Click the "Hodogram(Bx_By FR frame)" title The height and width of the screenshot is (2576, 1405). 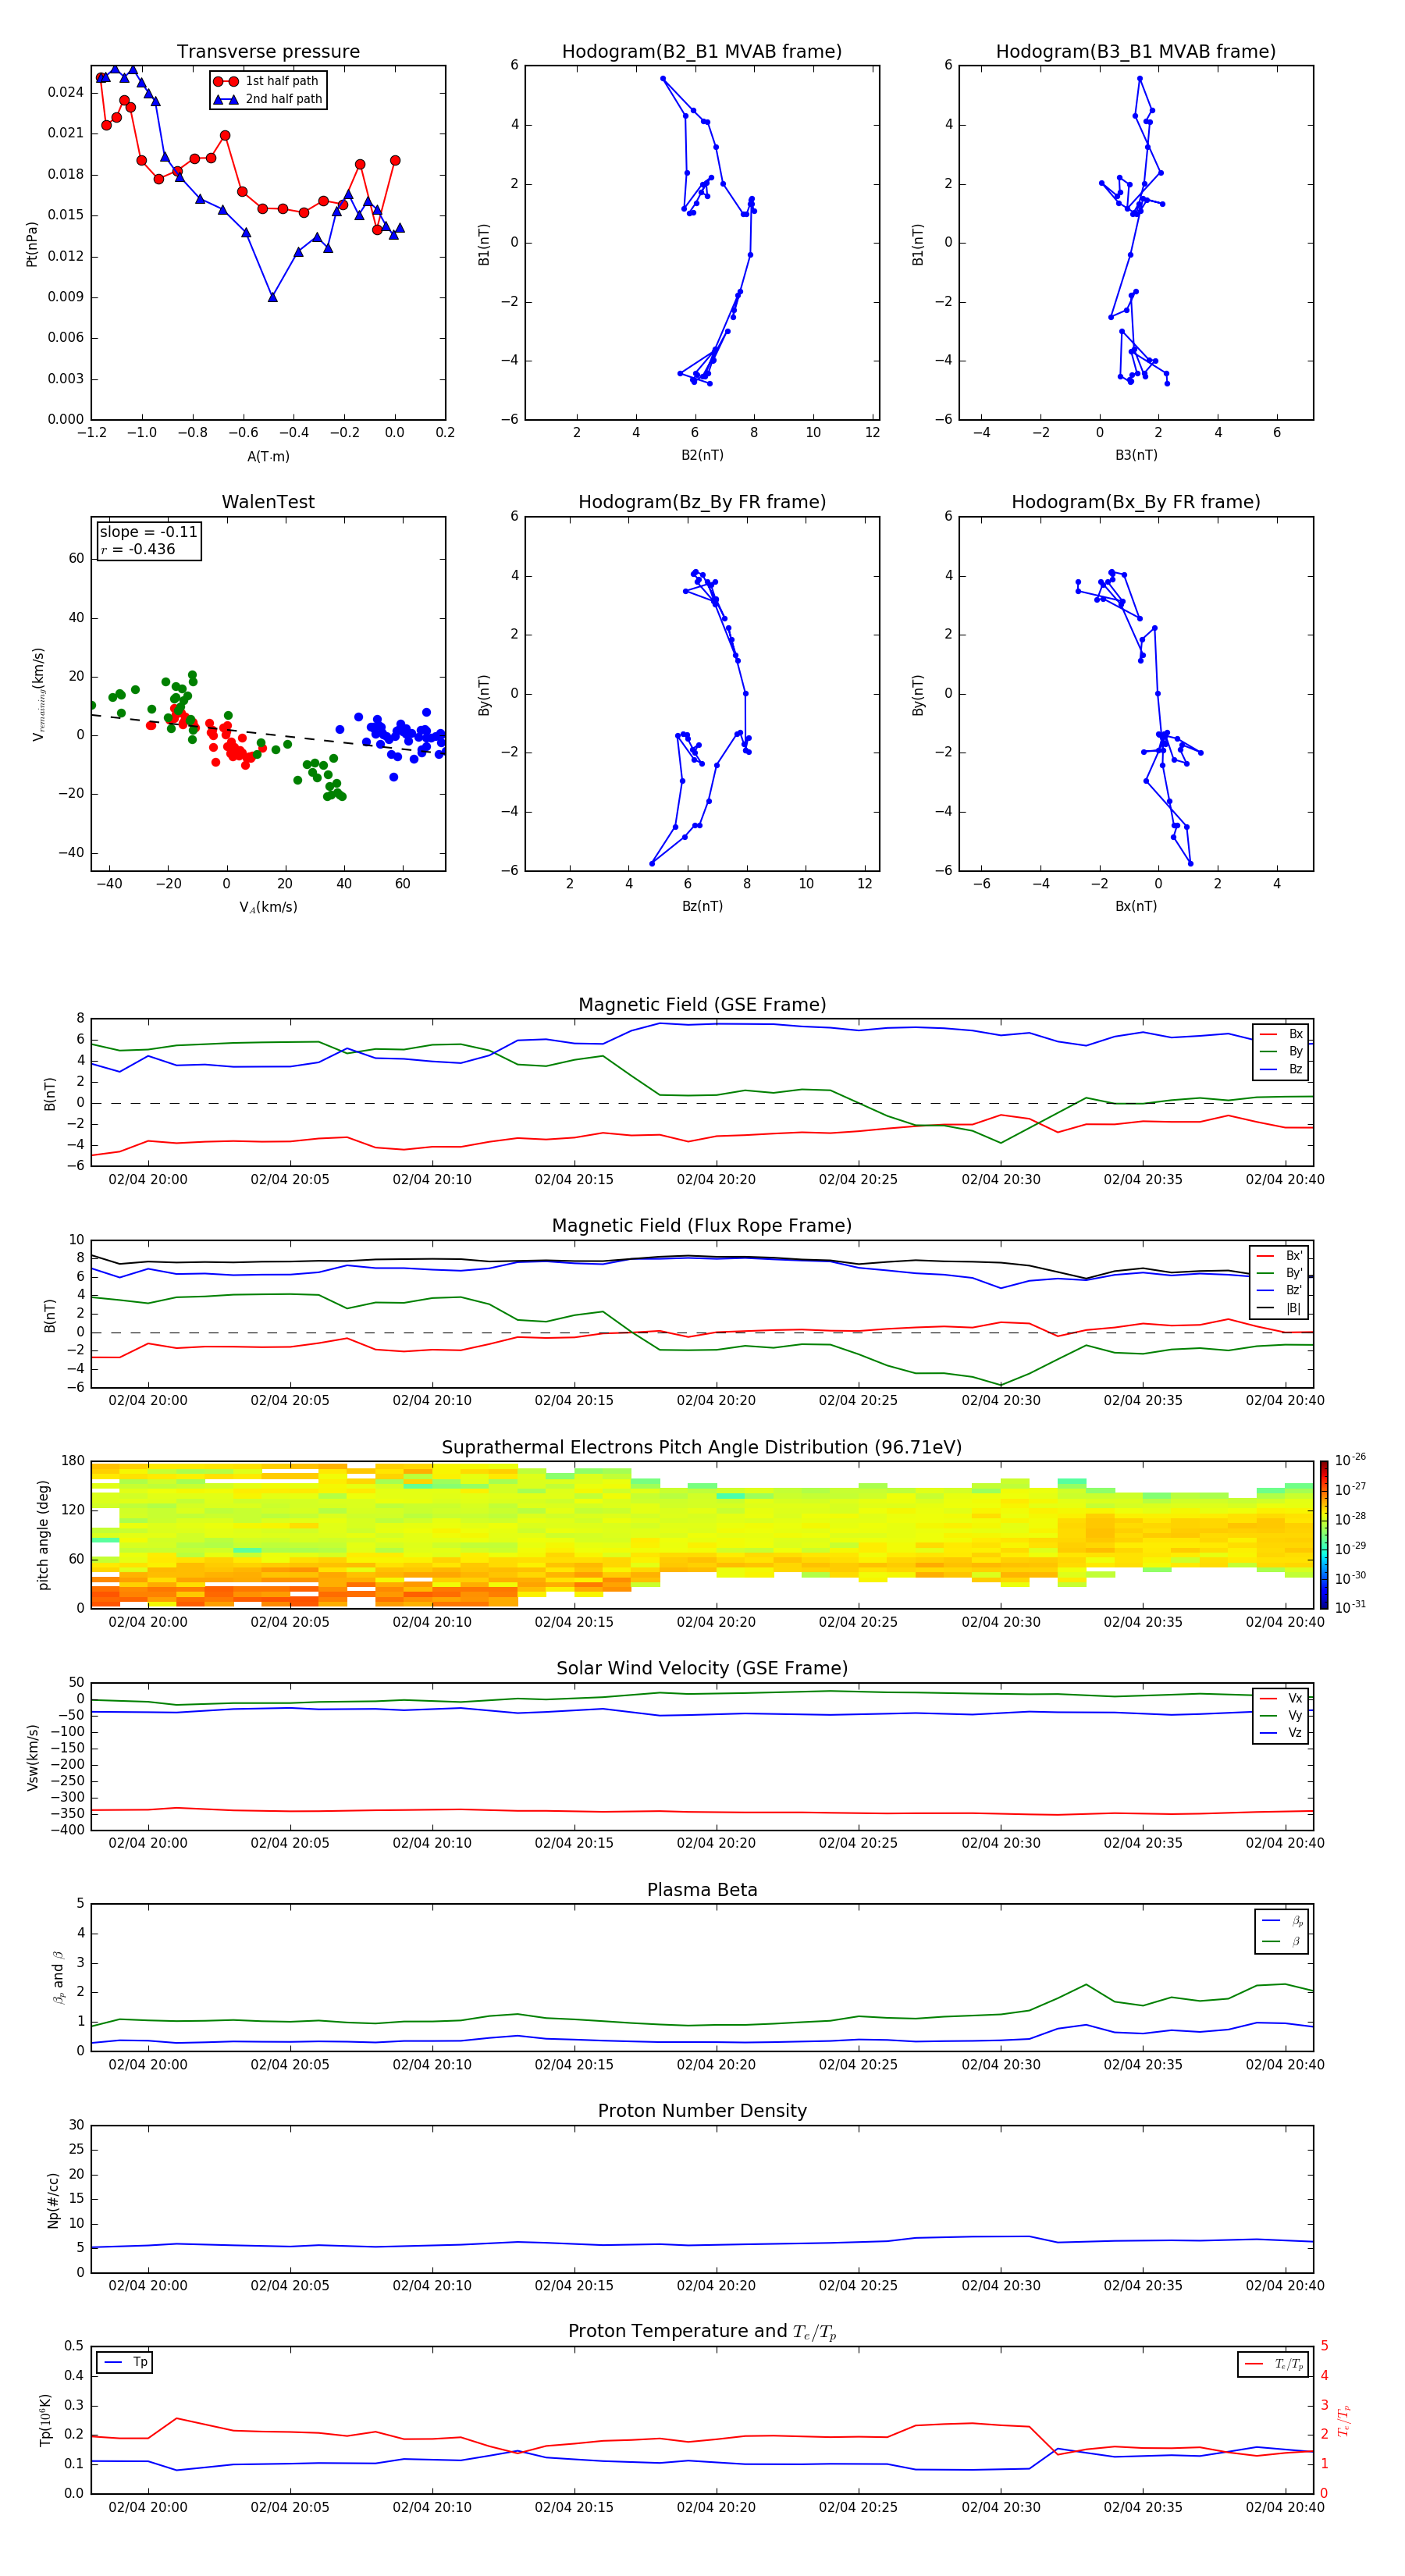[x=1136, y=502]
